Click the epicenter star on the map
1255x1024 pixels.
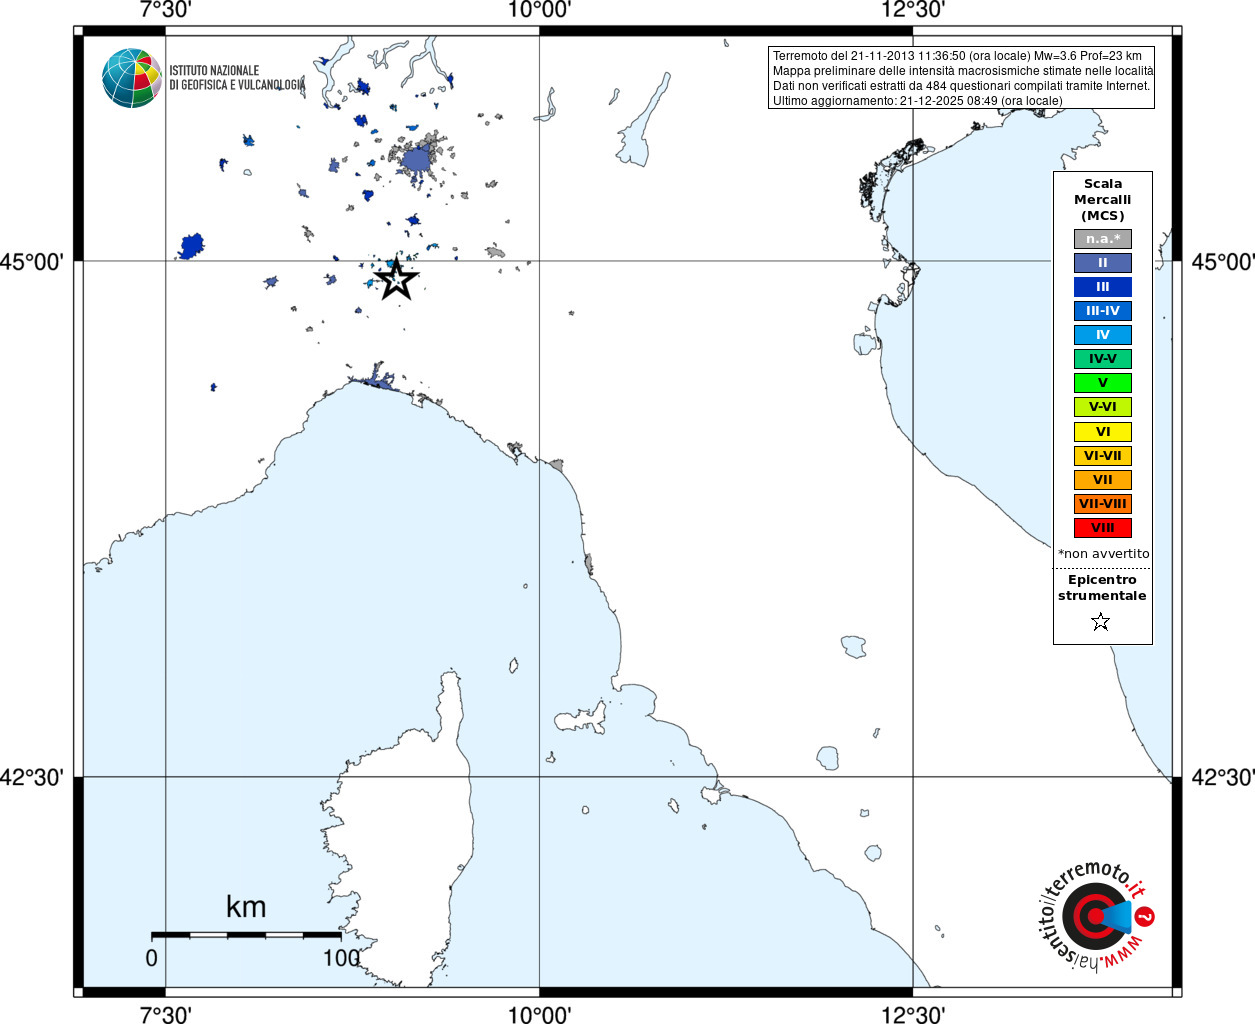point(396,279)
